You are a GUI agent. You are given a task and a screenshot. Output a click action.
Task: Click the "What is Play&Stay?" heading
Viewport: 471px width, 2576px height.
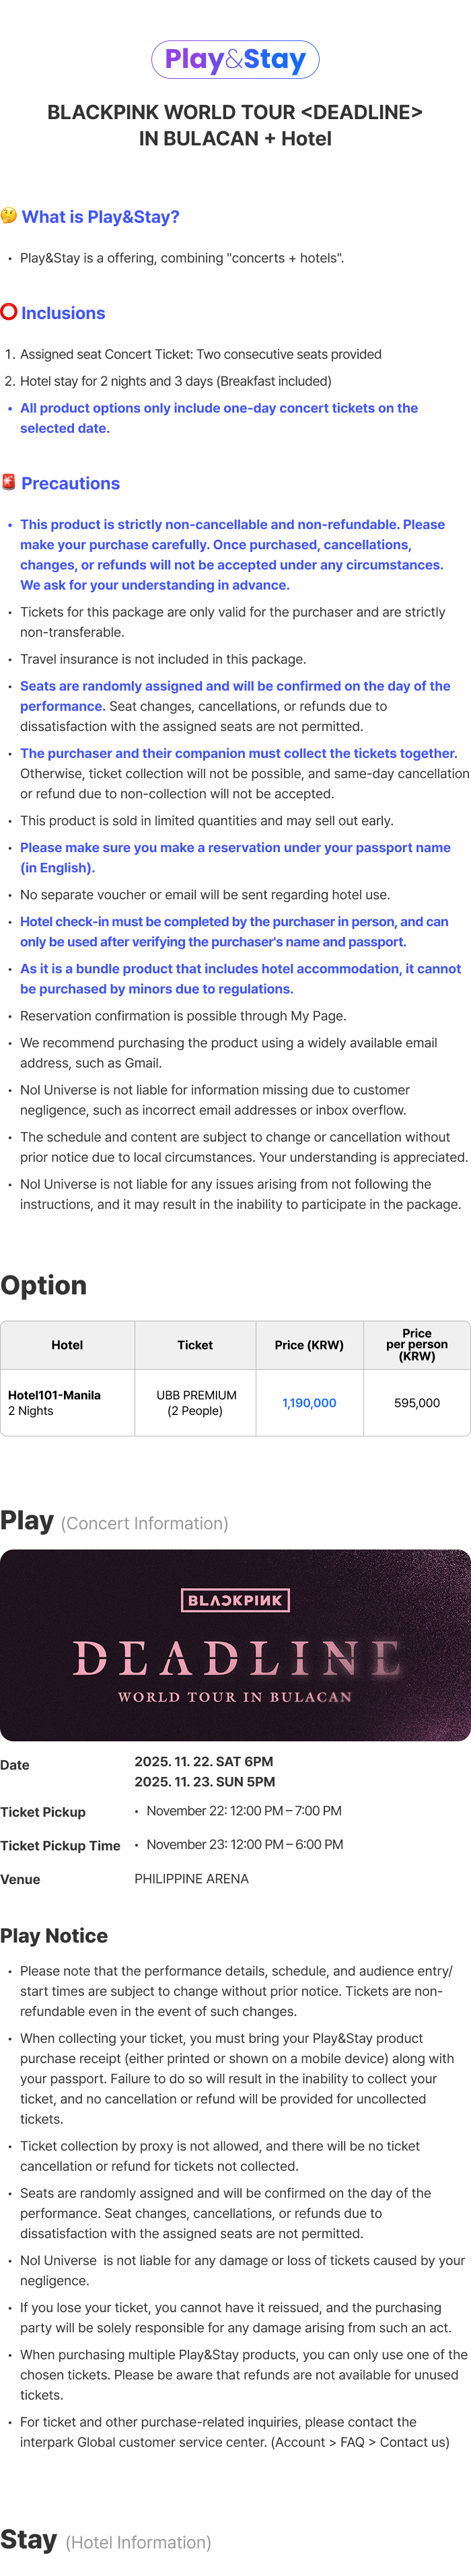[x=100, y=217]
